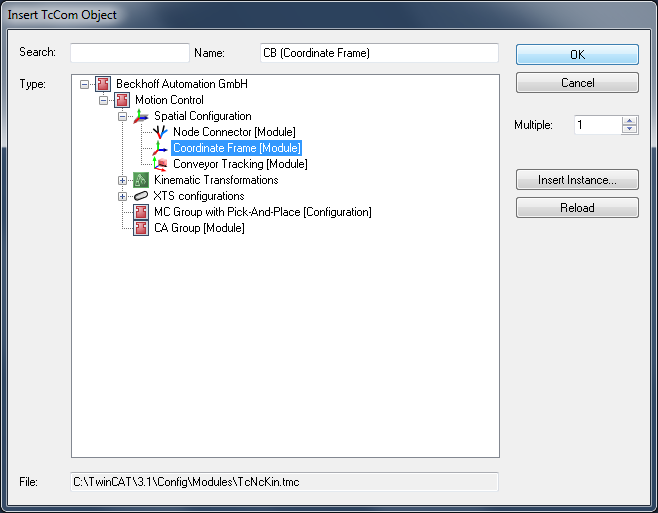Click the Multiple number field
Viewport: 658px width, 513px height.
[x=598, y=125]
